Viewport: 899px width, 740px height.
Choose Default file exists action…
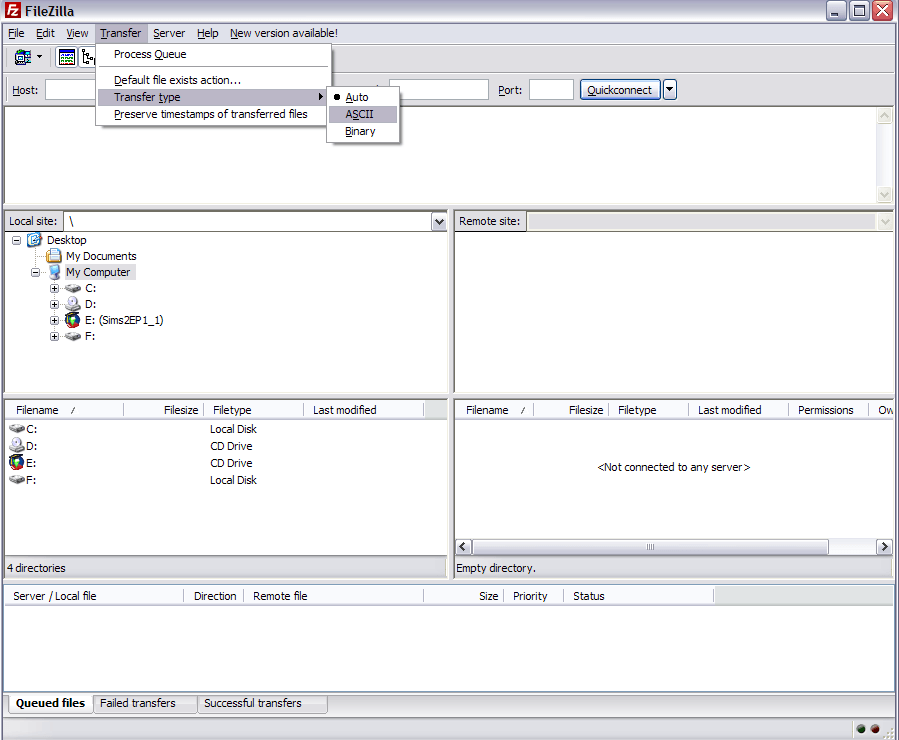pos(213,80)
